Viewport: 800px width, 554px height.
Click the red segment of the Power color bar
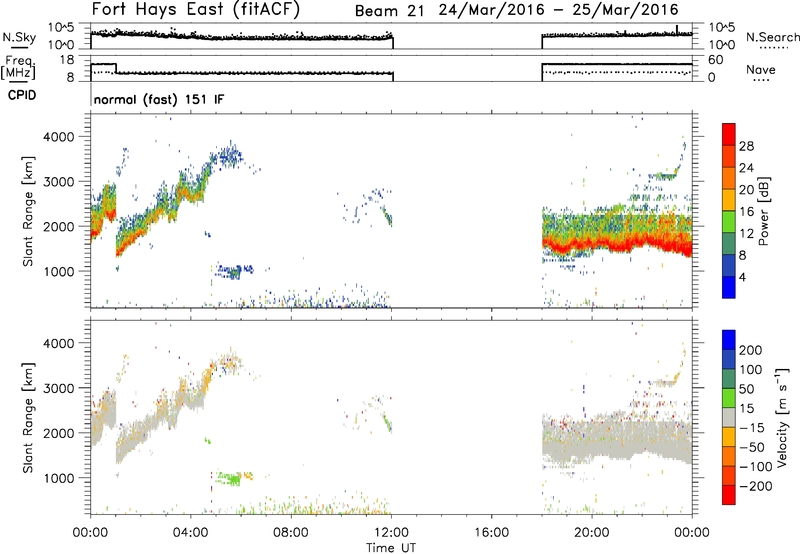click(x=729, y=132)
